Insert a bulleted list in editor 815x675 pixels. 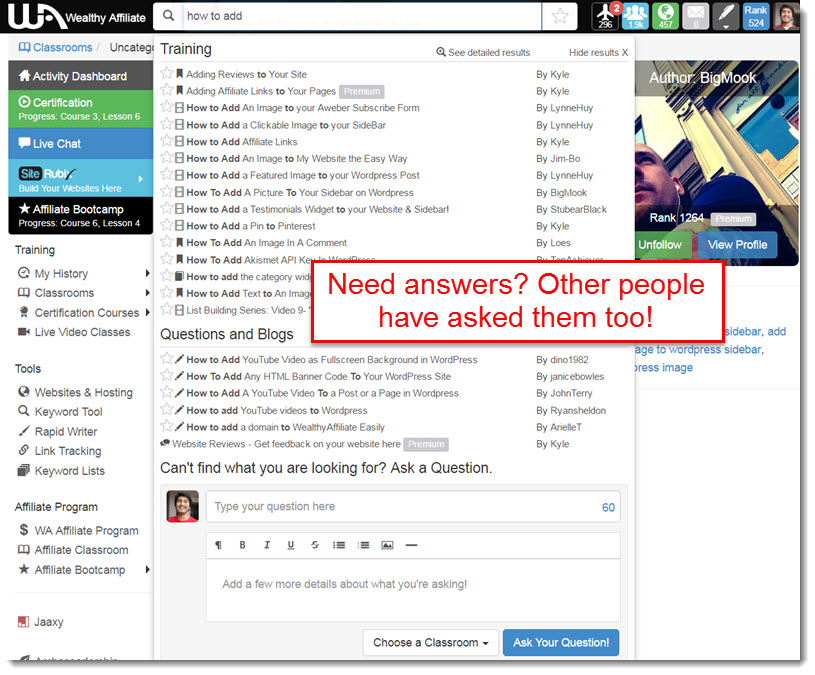pyautogui.click(x=339, y=545)
